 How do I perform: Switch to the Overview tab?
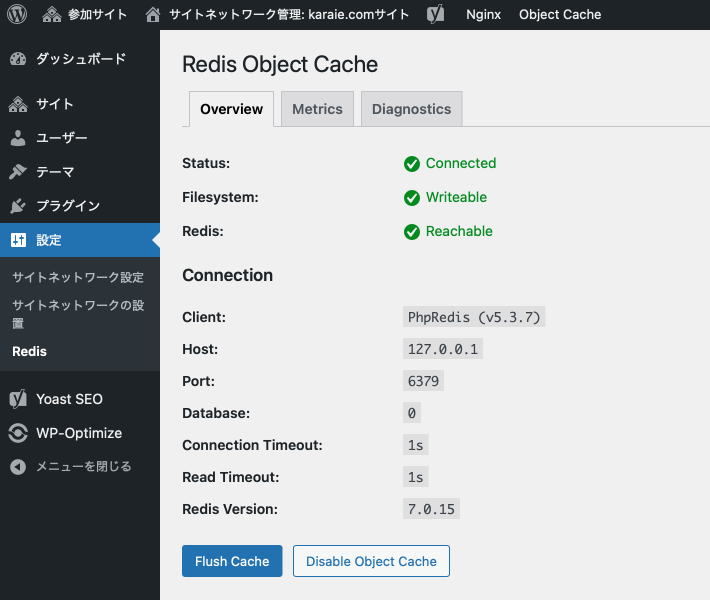pos(231,109)
